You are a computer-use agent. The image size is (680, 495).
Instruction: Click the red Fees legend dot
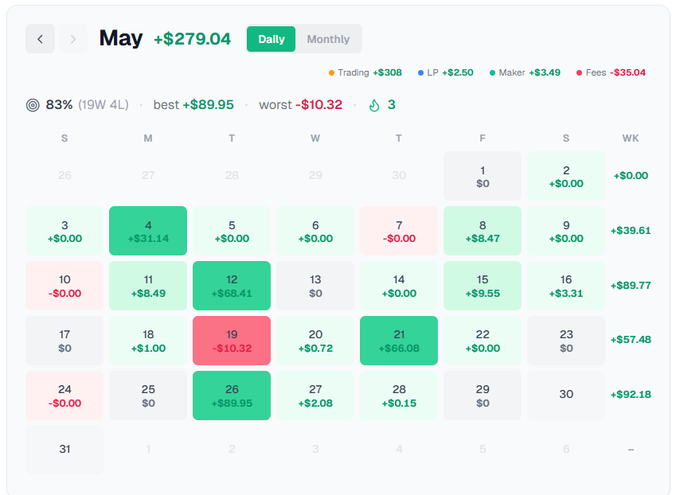[579, 73]
